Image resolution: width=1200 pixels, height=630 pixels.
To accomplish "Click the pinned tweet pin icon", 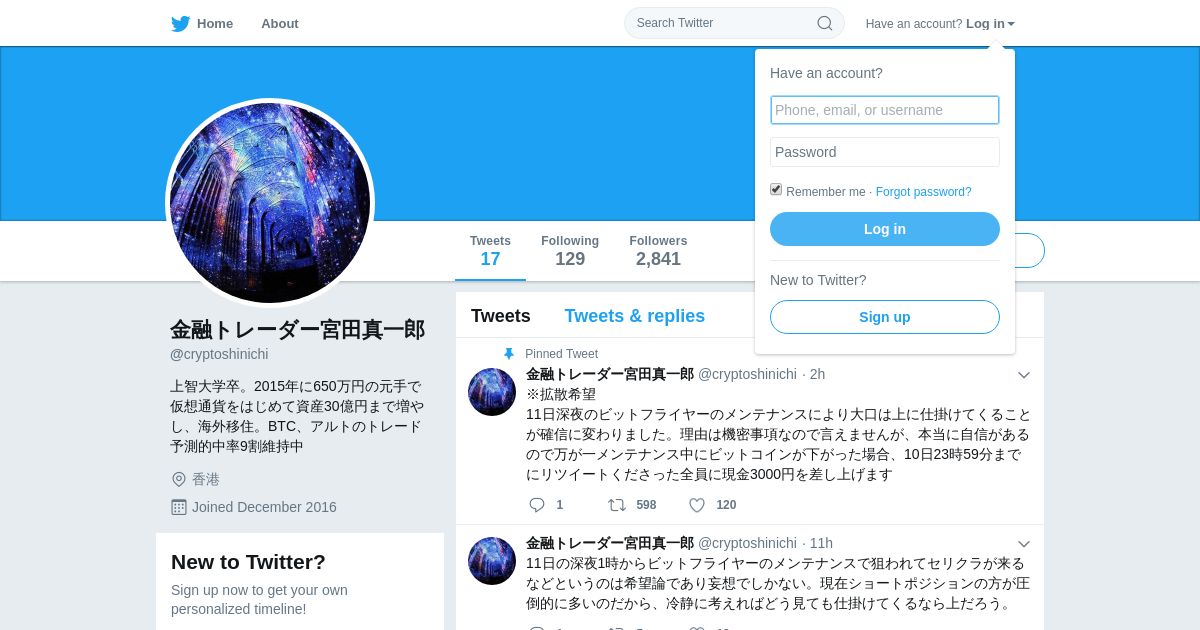I will (x=508, y=354).
